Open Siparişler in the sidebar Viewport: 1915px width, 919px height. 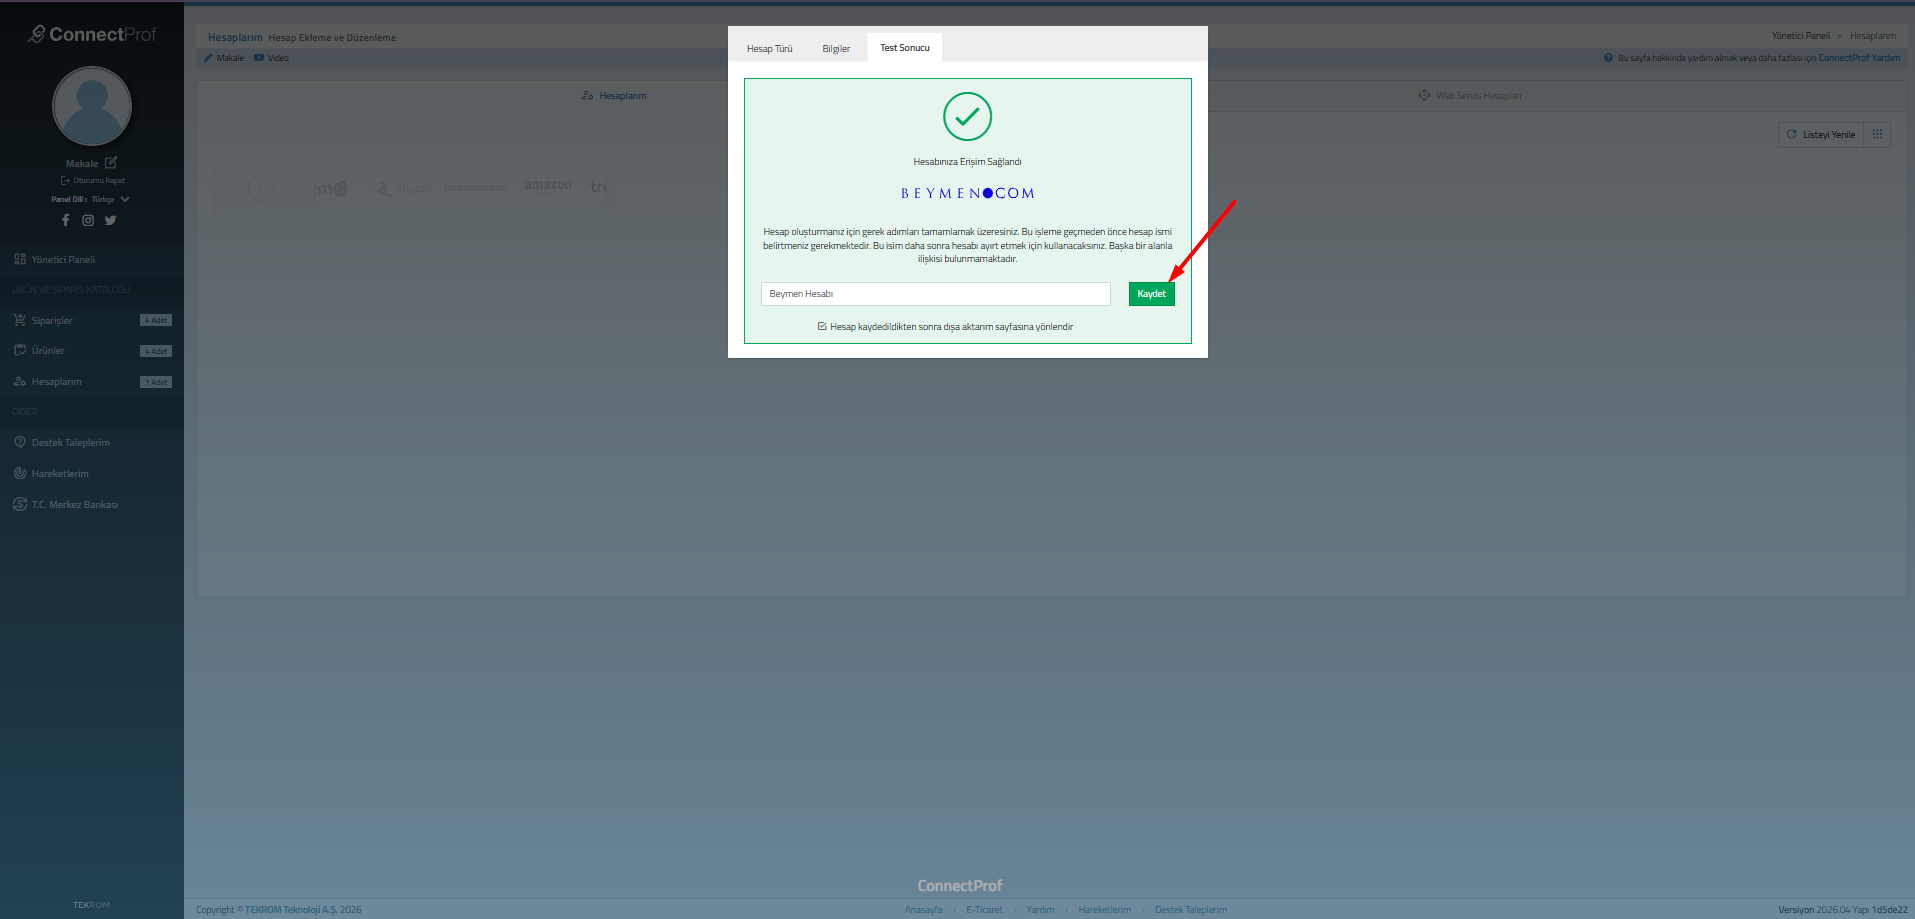point(52,321)
